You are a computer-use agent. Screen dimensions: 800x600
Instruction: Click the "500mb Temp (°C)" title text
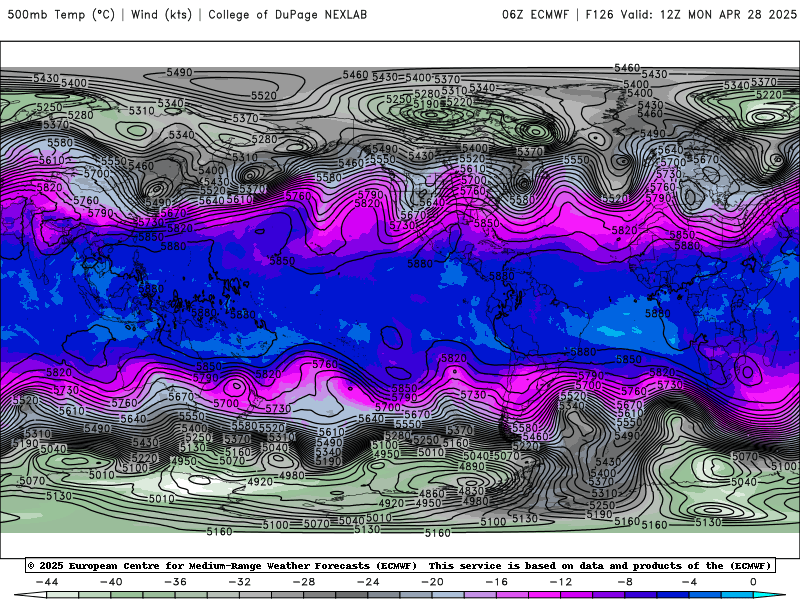(61, 14)
